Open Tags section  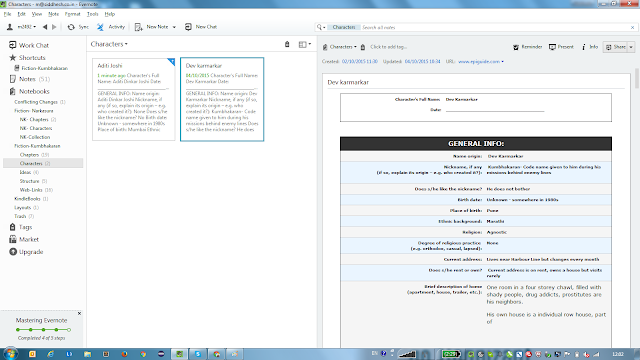click(x=20, y=227)
